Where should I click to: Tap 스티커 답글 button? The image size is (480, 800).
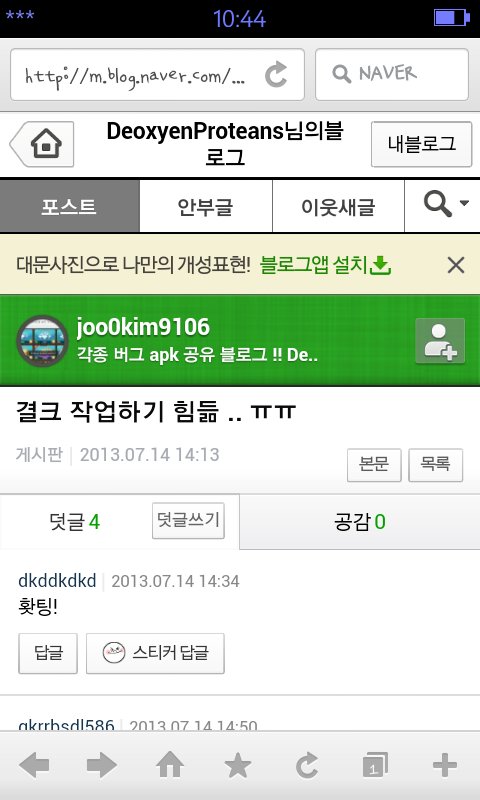coord(155,653)
